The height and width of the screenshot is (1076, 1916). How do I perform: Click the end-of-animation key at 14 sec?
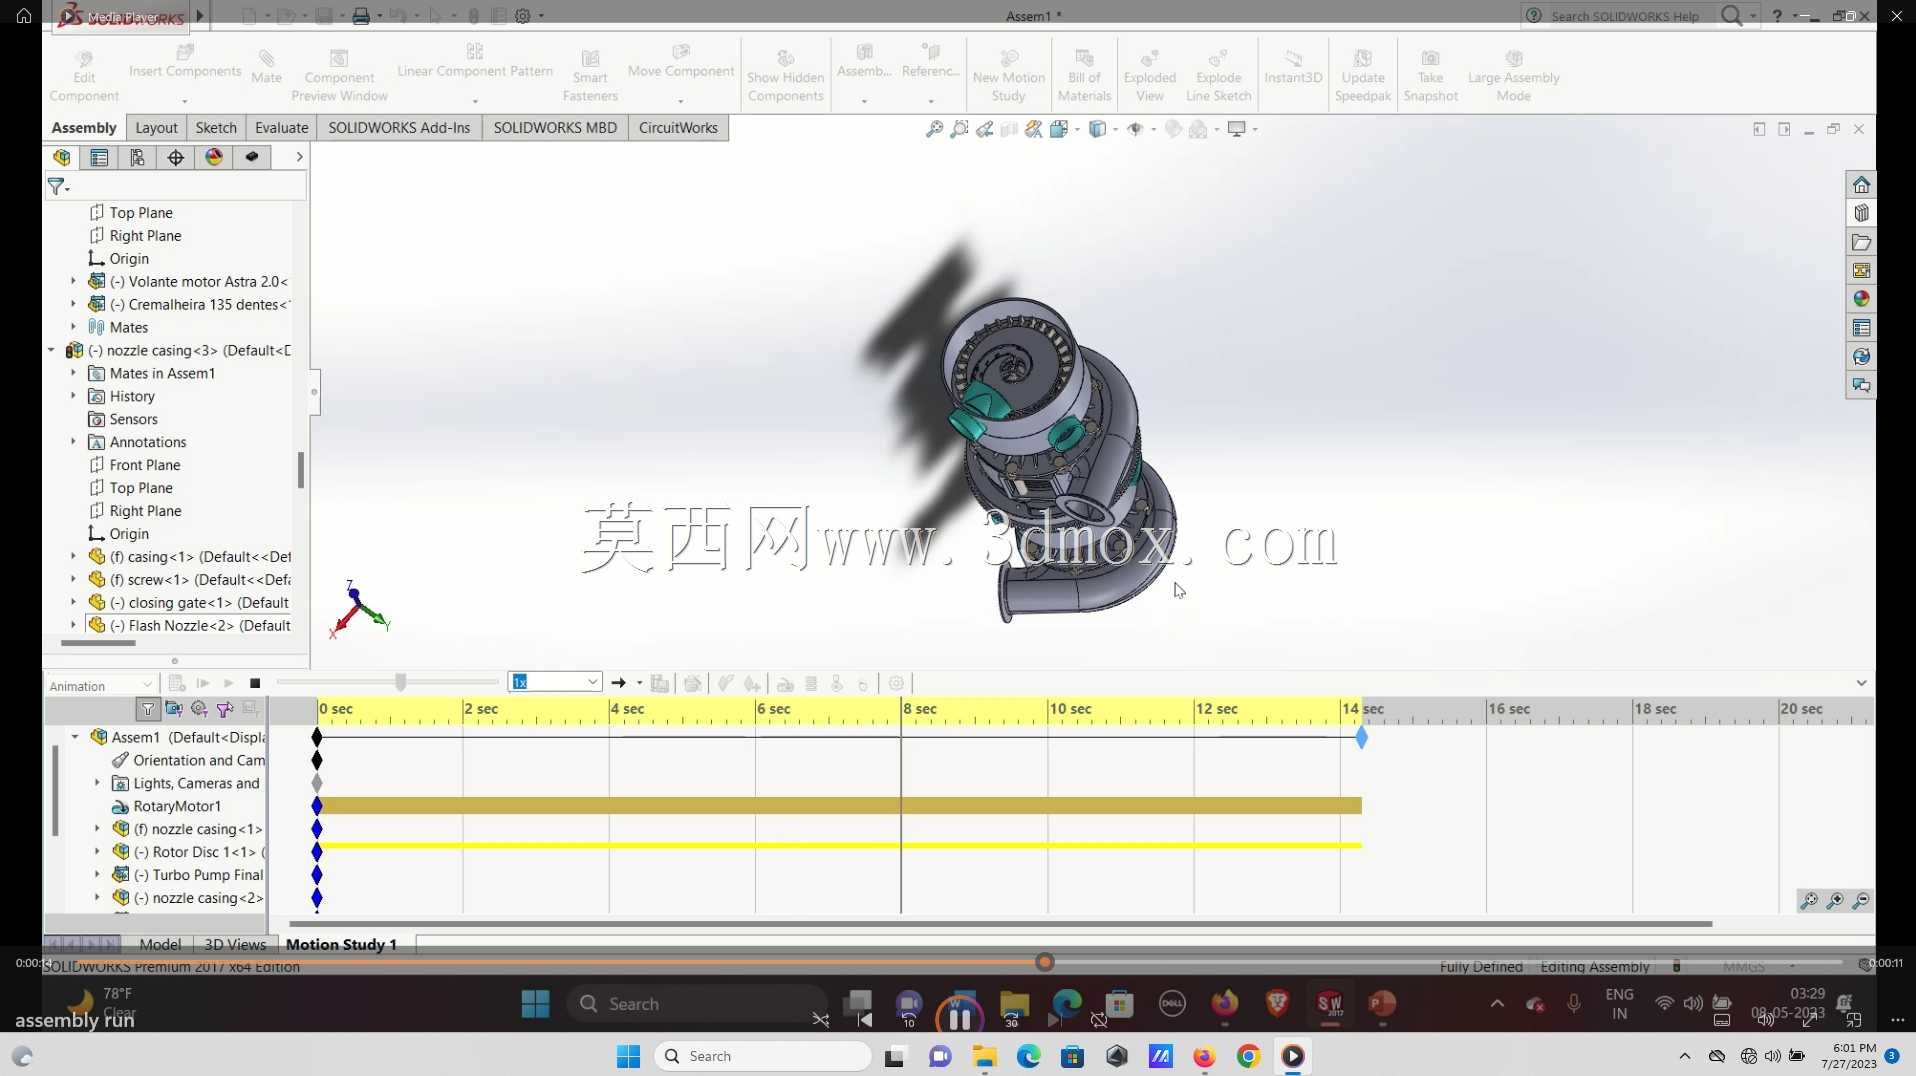[1361, 738]
